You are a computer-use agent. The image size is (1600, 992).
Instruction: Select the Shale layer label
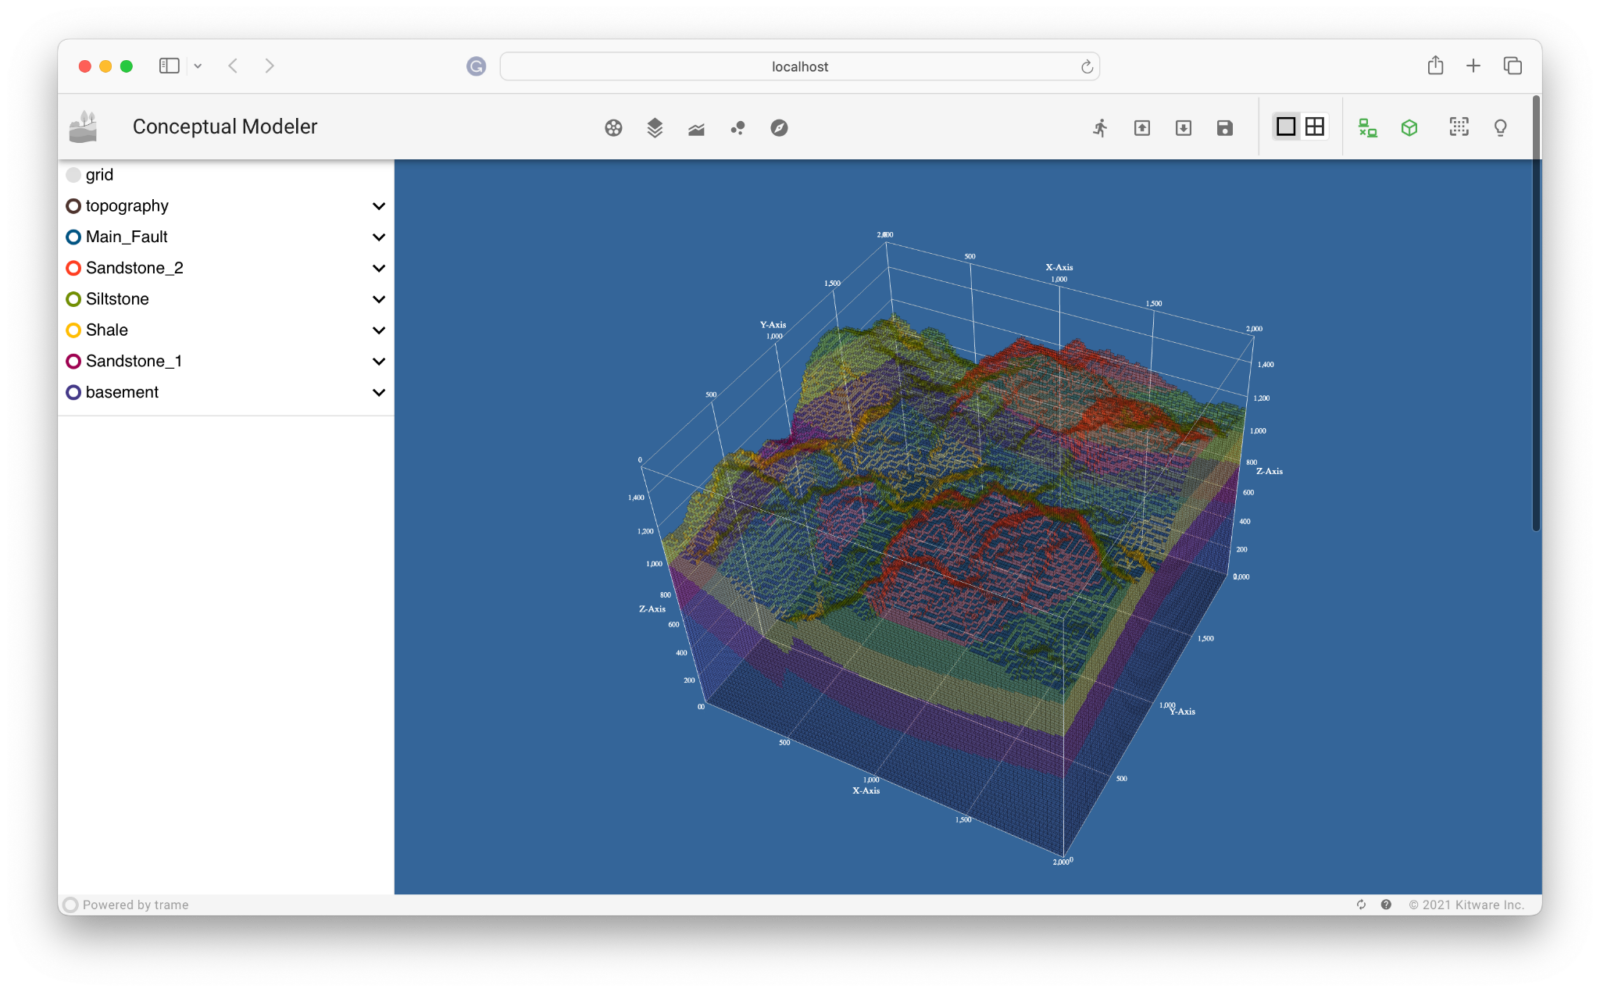pos(107,330)
